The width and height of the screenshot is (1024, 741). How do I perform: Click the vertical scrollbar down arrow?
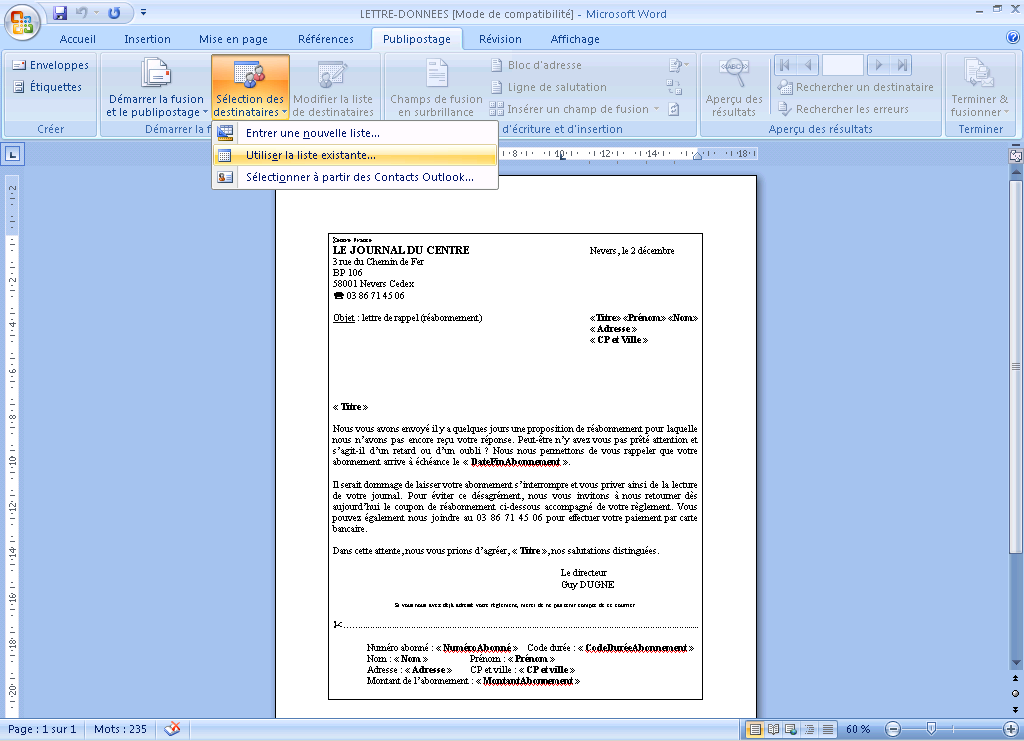(1016, 709)
